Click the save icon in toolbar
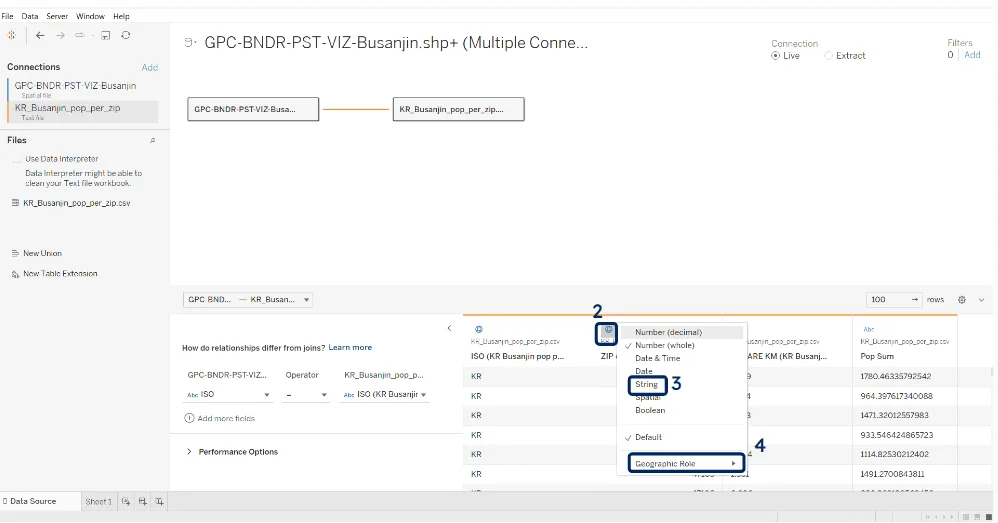 click(105, 35)
